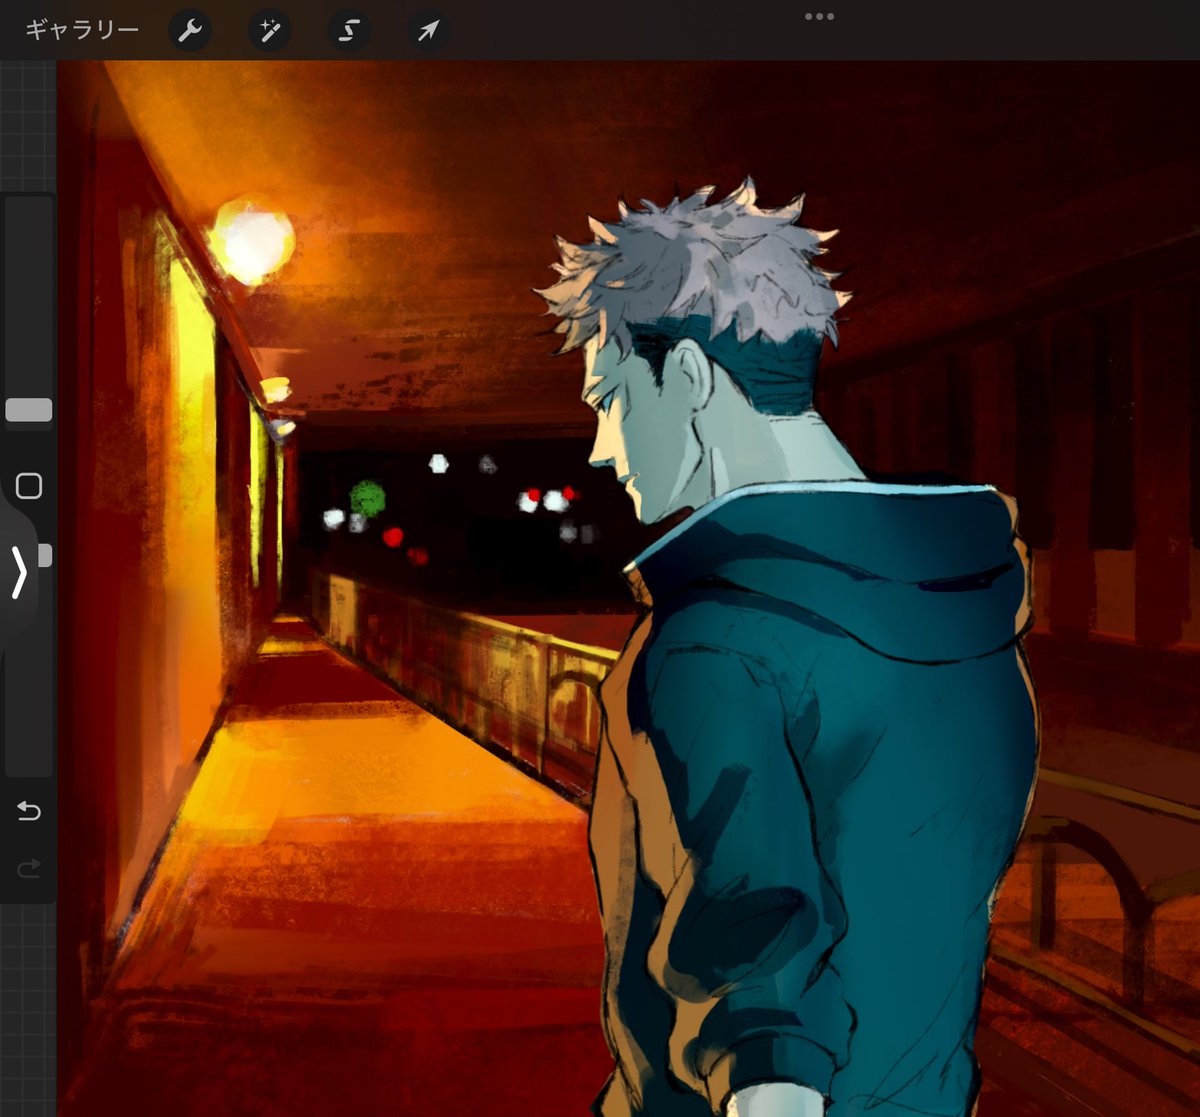1200x1117 pixels.
Task: Undo the last stroke with the undo arrow
Action: tap(29, 810)
